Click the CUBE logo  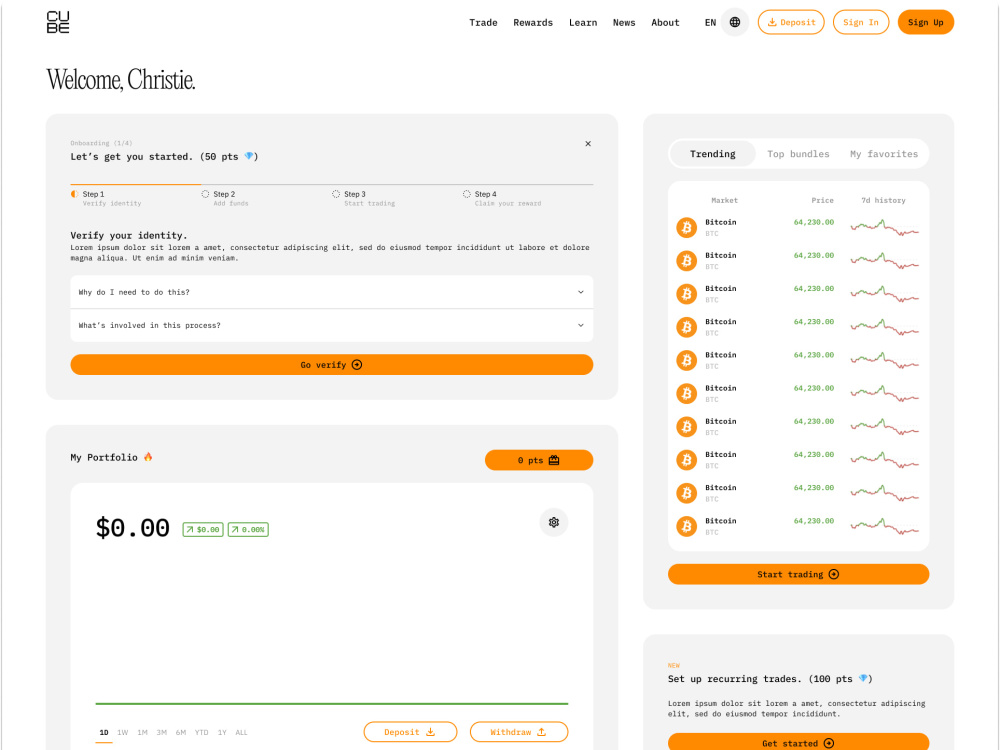coord(58,22)
